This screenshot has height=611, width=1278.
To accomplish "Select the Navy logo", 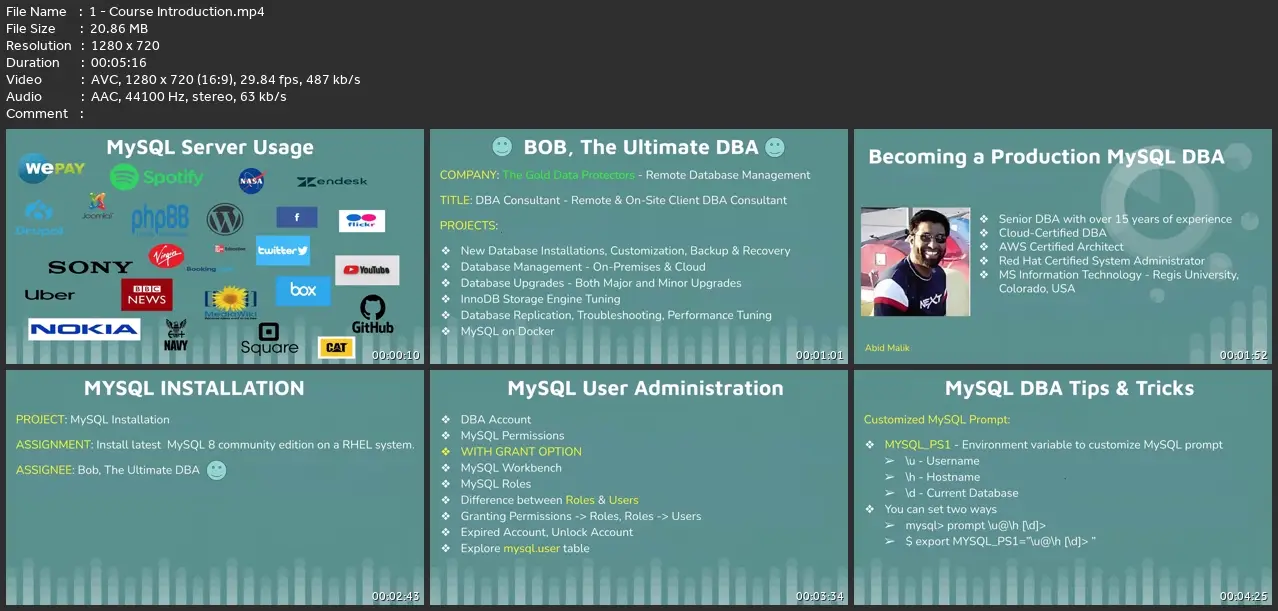I will (176, 335).
